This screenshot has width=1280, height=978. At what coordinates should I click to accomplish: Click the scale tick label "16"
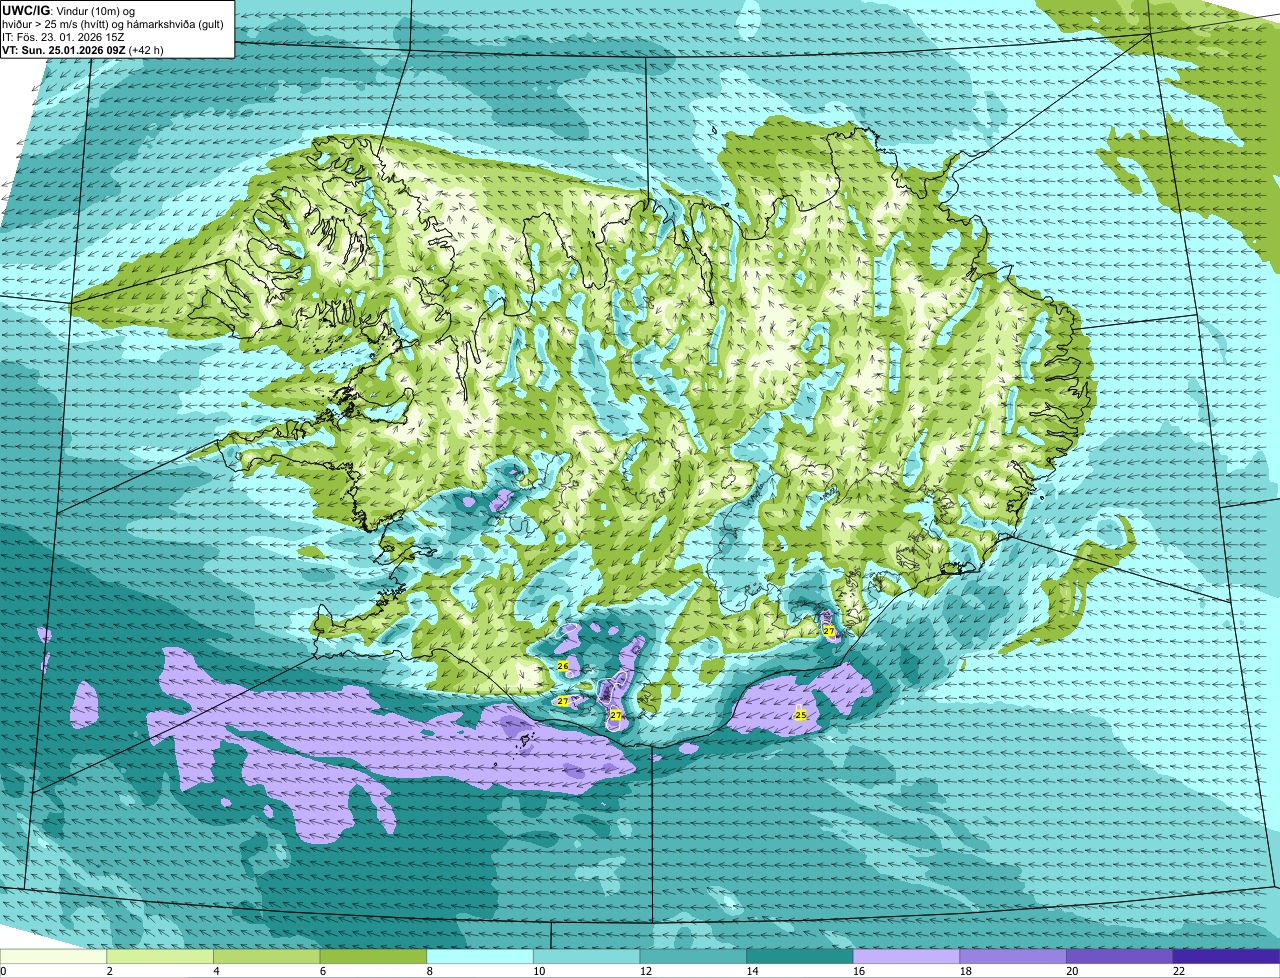858,971
